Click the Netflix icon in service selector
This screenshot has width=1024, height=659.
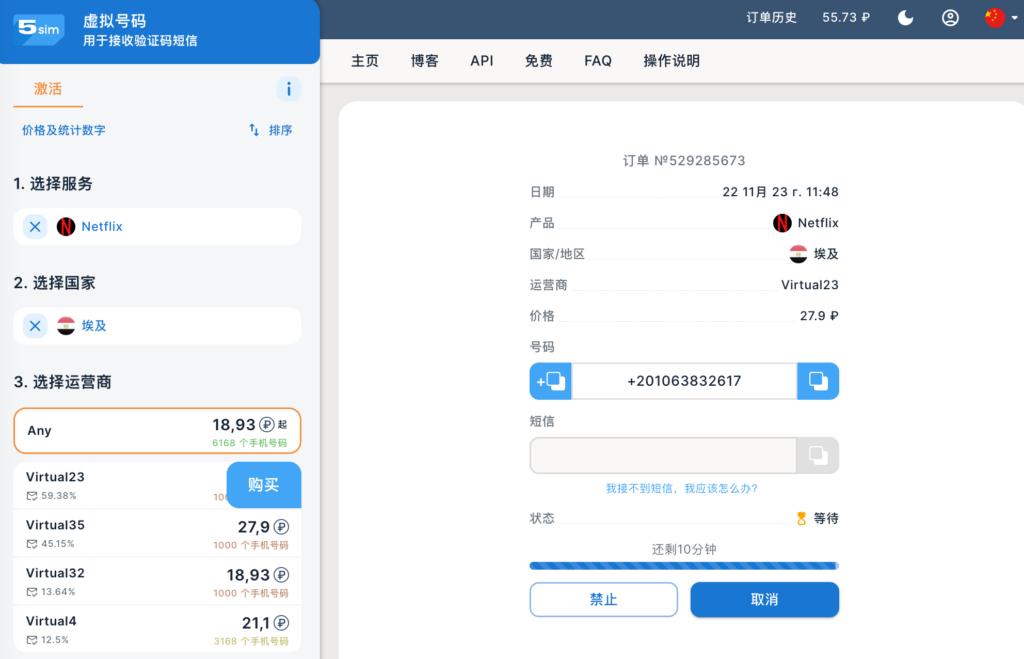pos(65,227)
